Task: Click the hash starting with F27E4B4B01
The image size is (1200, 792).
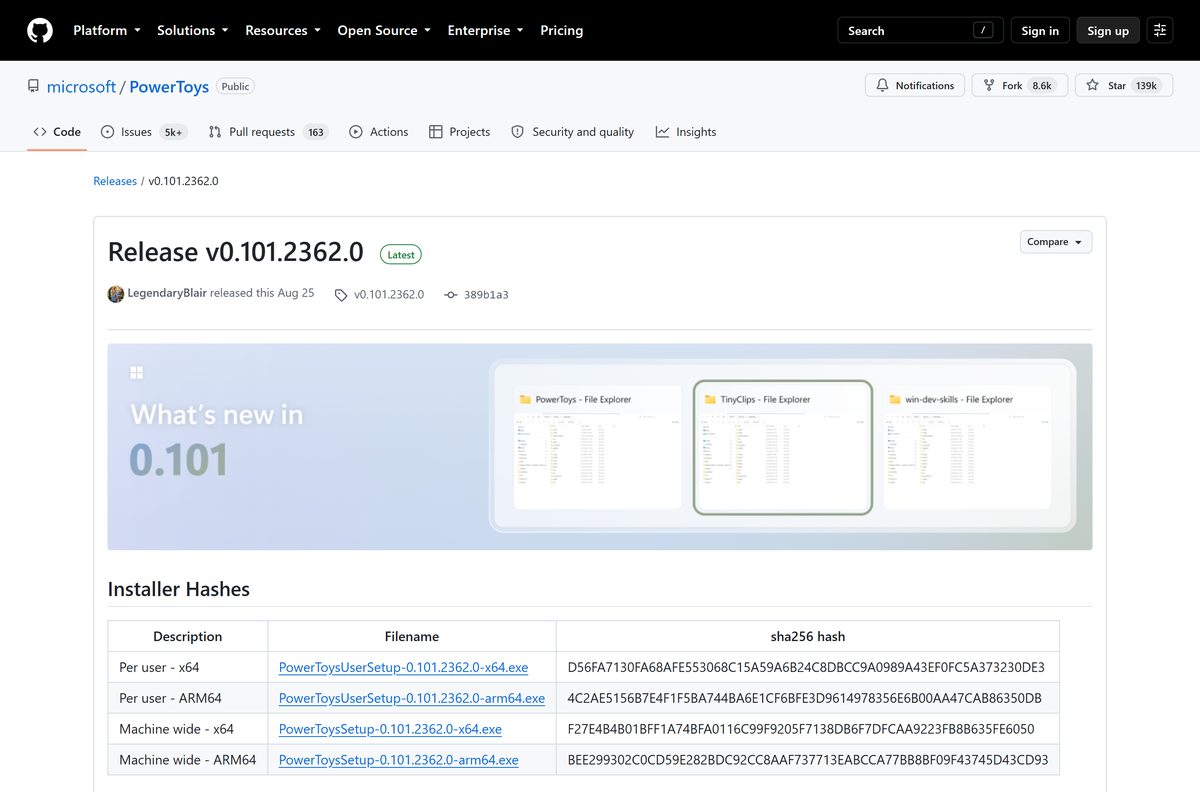Action: pos(801,729)
